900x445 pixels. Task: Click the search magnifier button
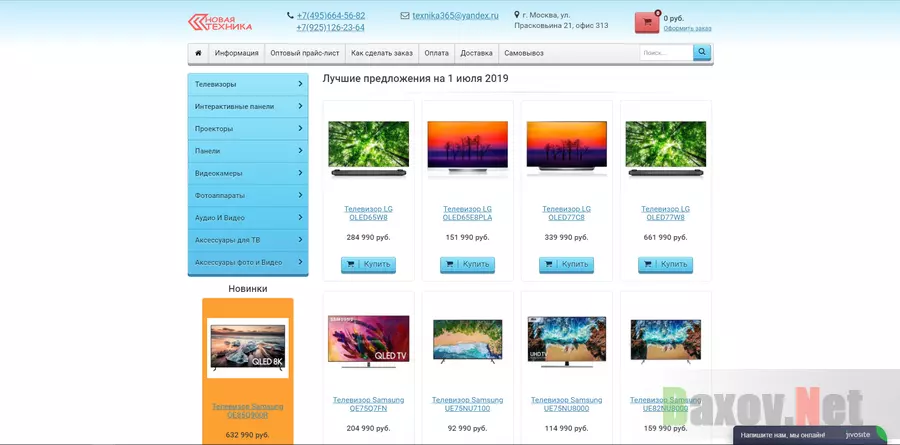tap(702, 53)
